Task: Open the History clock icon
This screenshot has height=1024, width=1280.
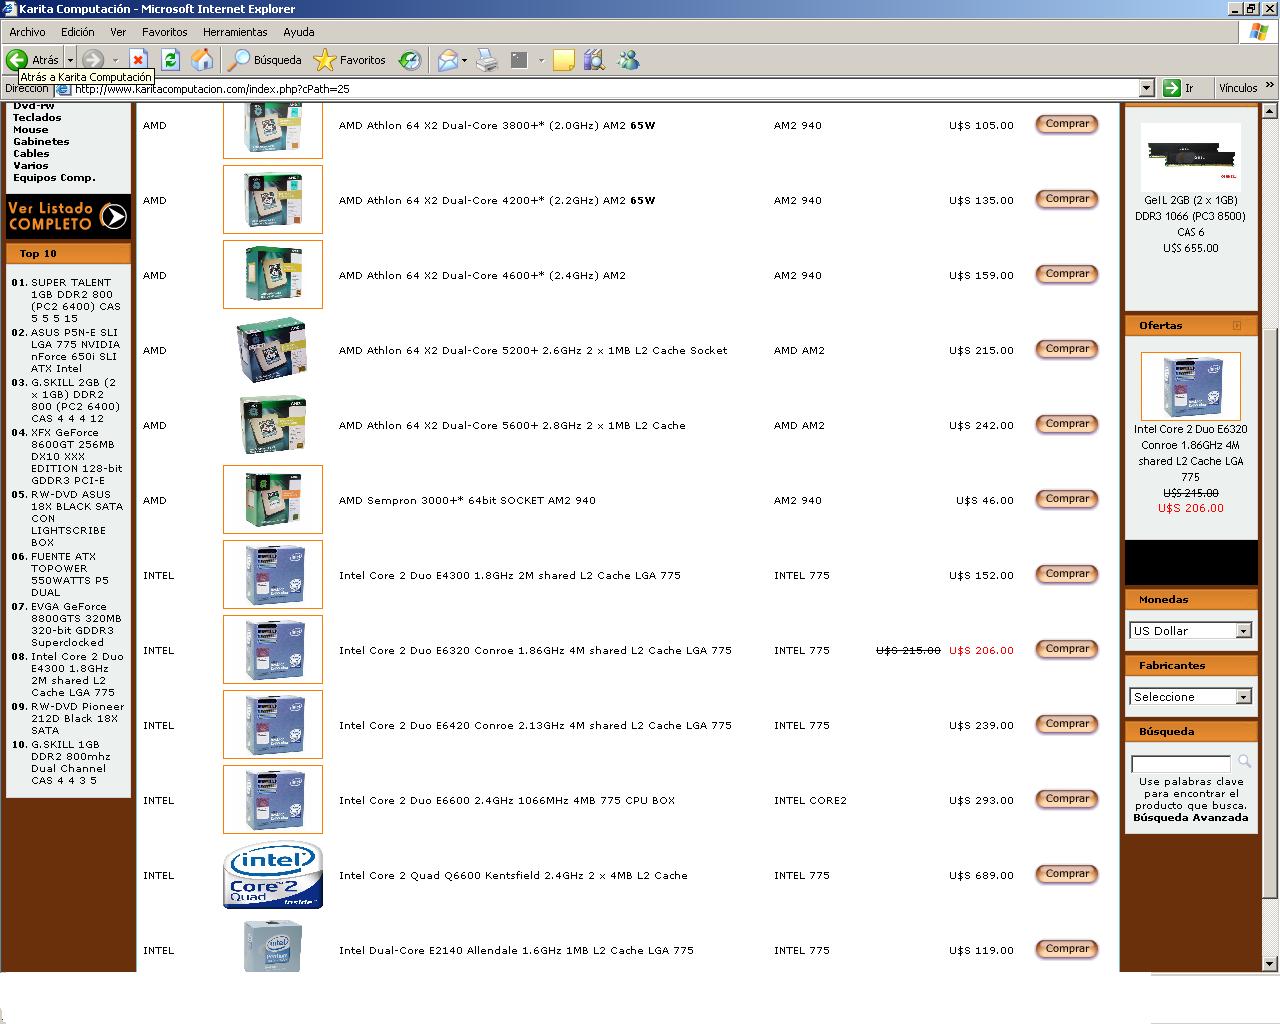Action: (410, 60)
